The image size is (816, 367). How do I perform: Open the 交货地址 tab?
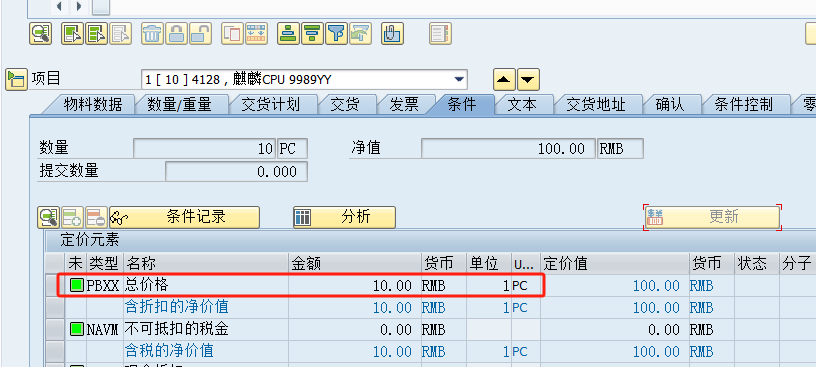coord(595,105)
